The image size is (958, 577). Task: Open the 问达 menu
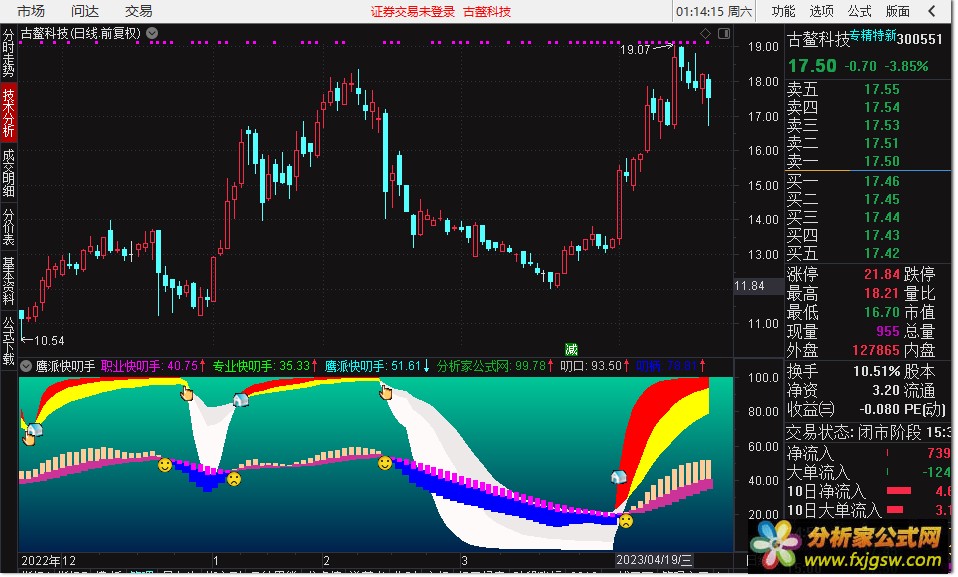pyautogui.click(x=84, y=11)
